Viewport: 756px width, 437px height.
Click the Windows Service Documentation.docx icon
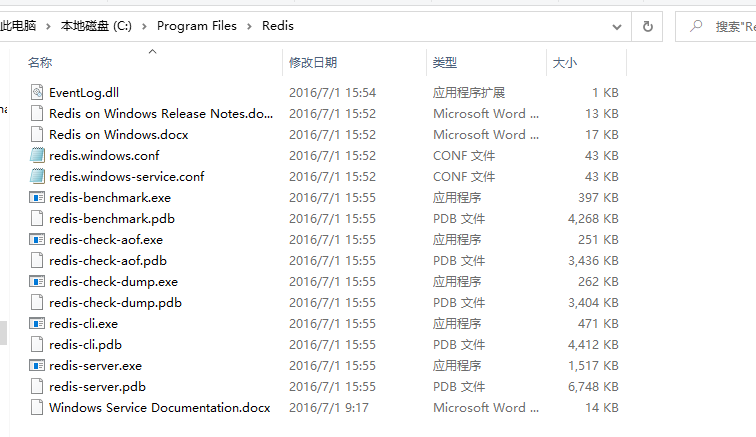[37, 408]
